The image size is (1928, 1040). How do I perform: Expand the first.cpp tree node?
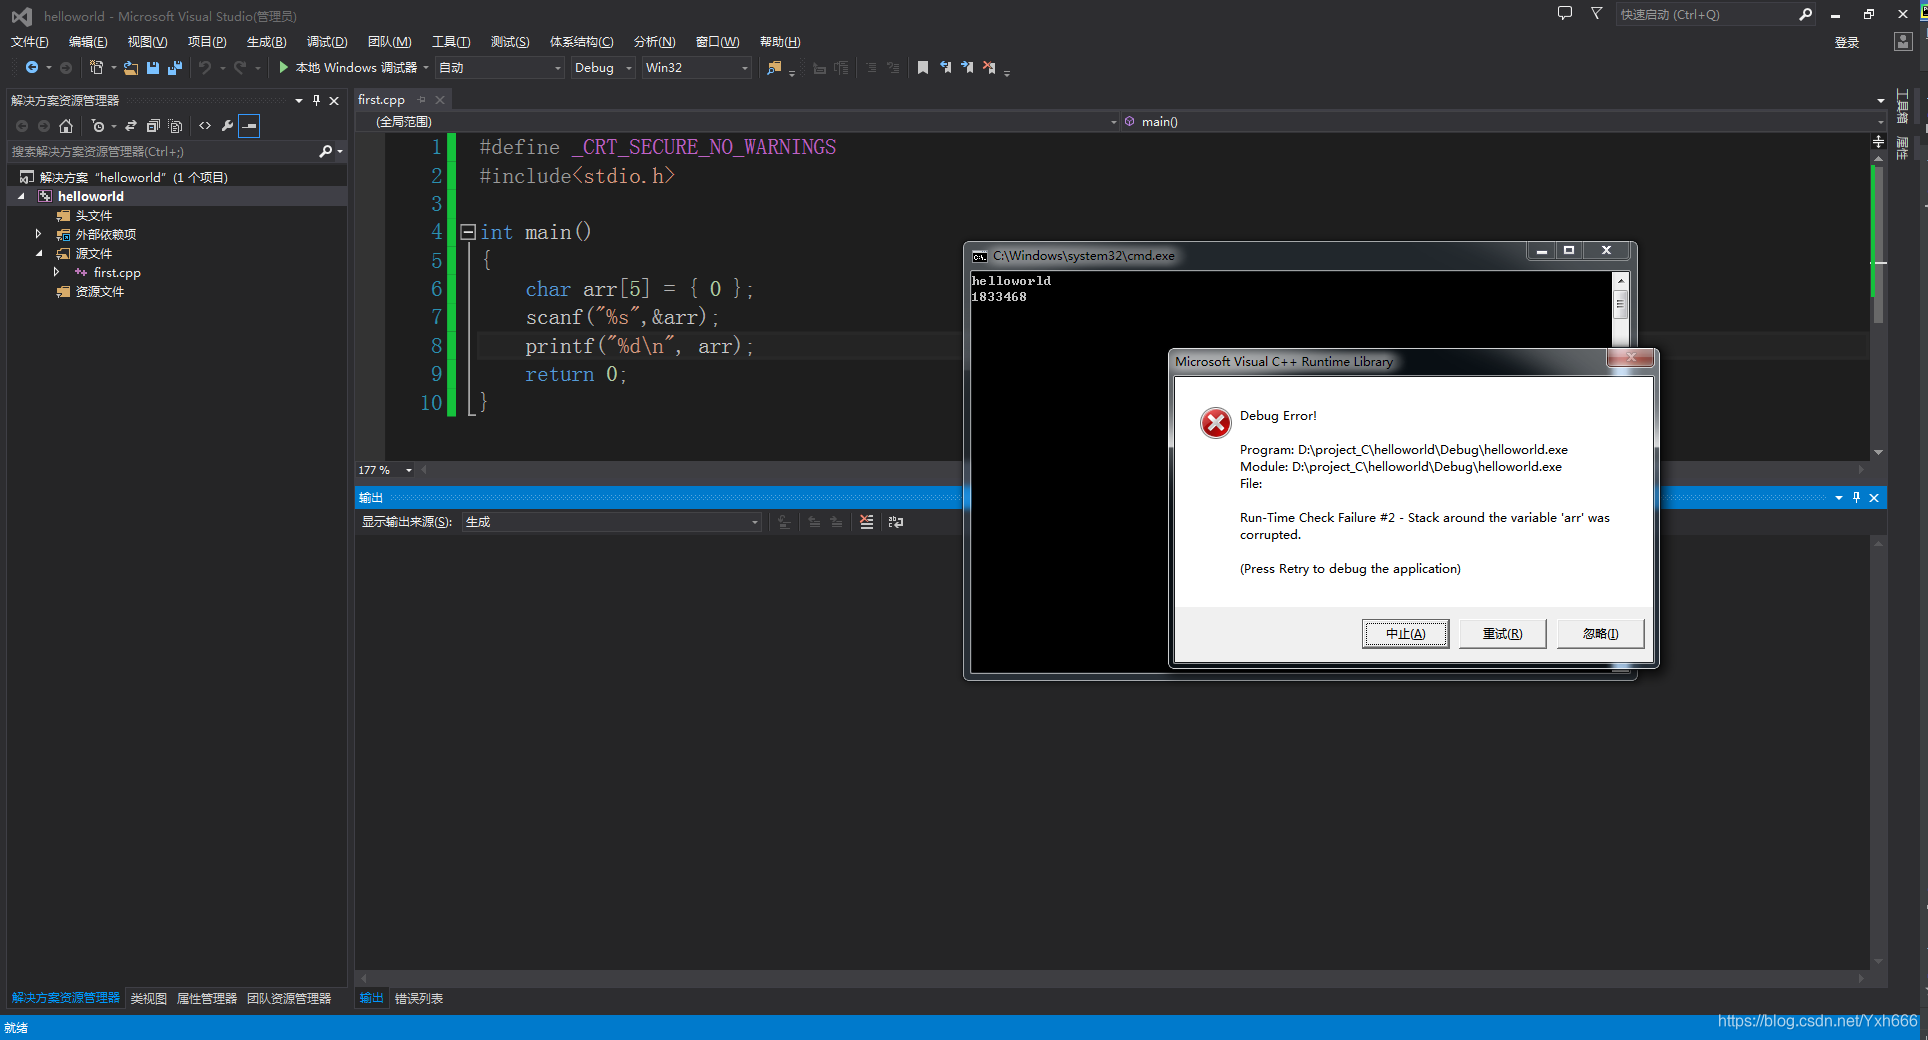pos(57,272)
